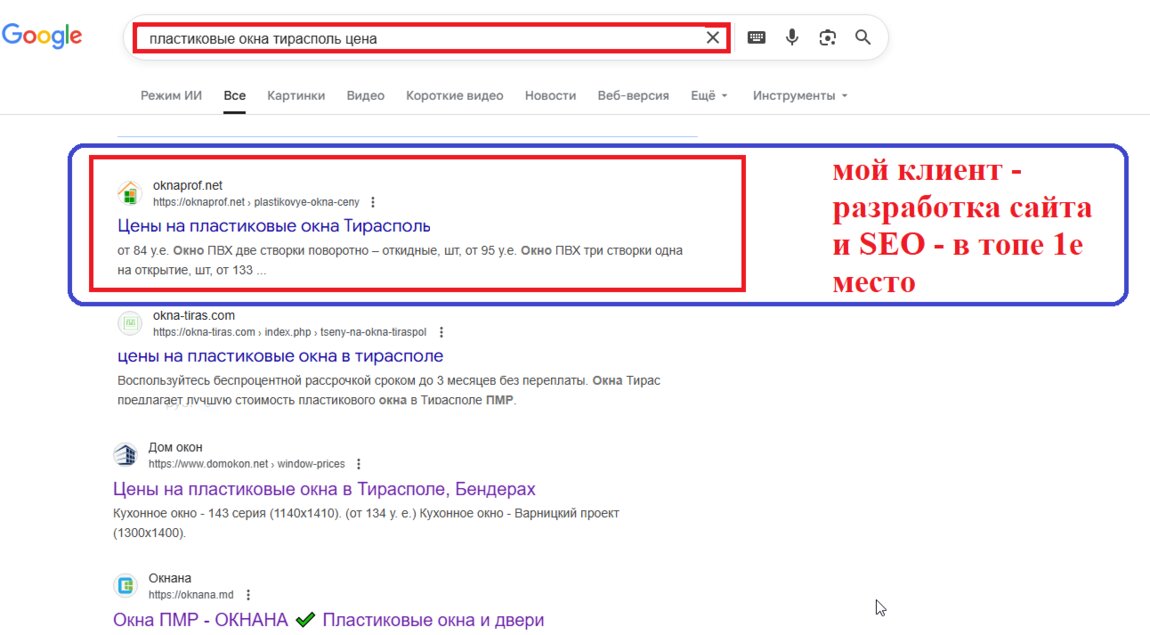
Task: Click the Окнана site favicon
Action: pos(125,585)
